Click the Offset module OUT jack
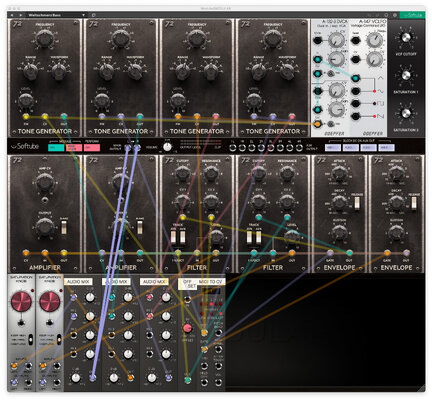432x400 pixels. click(x=188, y=379)
